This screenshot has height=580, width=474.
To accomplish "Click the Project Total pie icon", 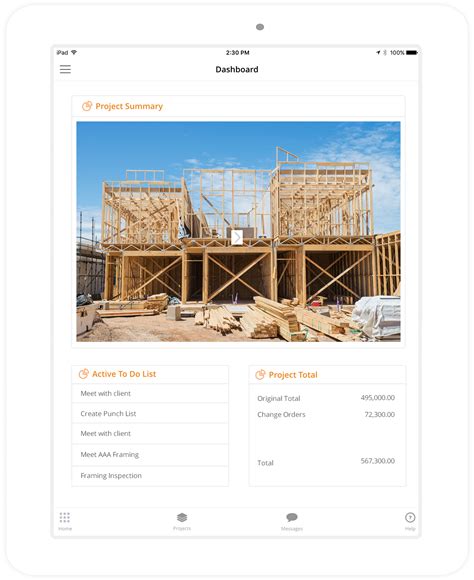I will click(x=260, y=375).
